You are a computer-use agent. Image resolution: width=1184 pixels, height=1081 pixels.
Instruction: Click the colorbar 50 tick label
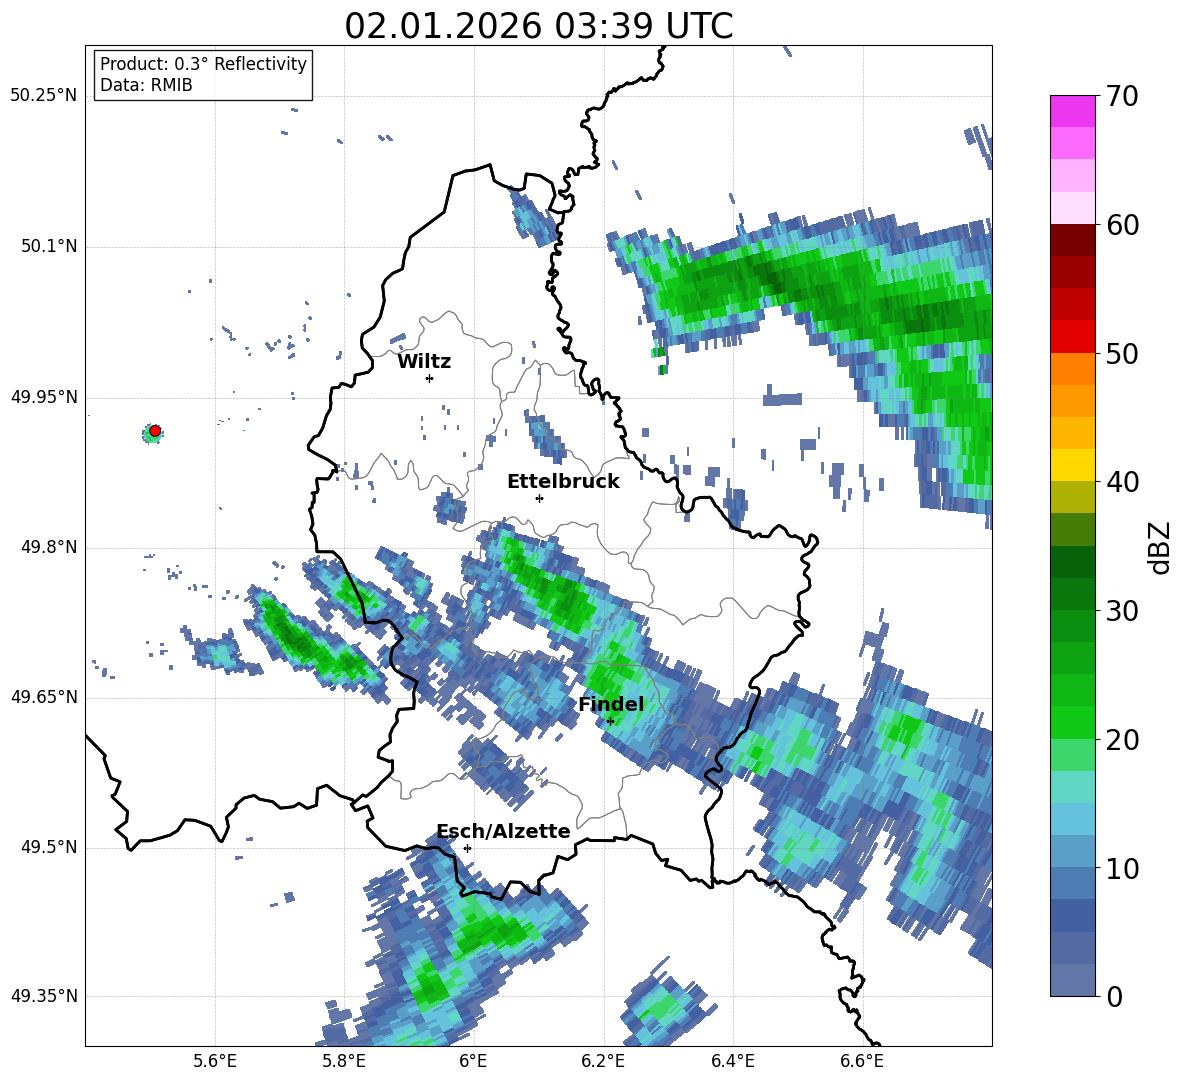tap(1122, 353)
